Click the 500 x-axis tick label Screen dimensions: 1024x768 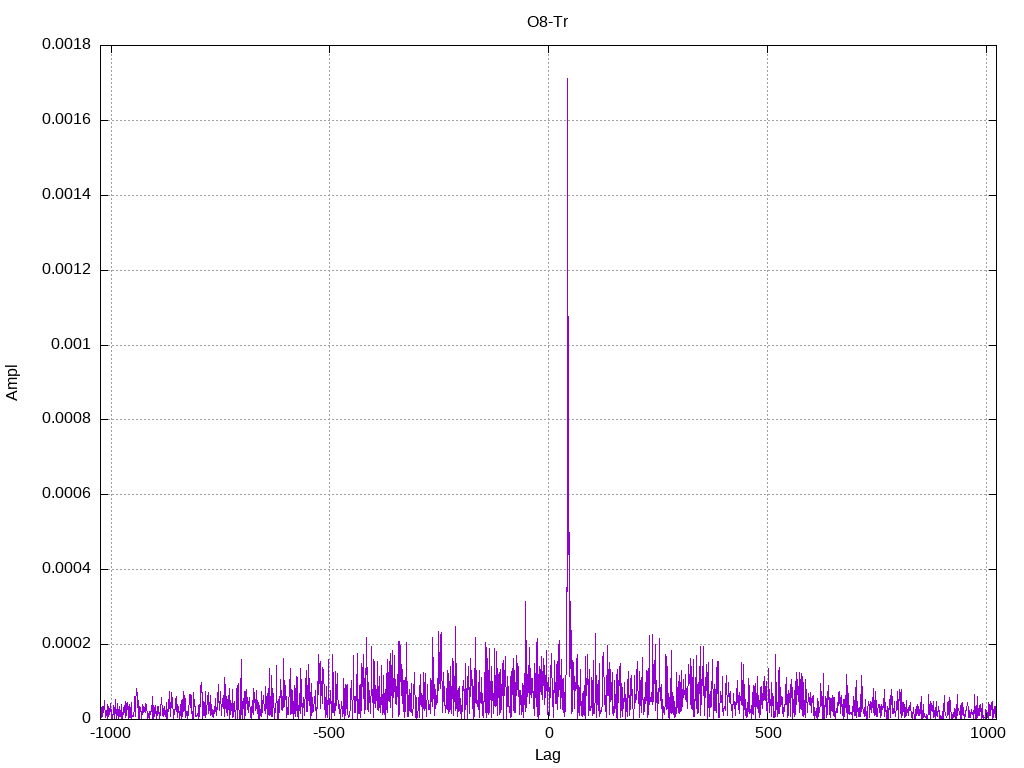(x=767, y=733)
